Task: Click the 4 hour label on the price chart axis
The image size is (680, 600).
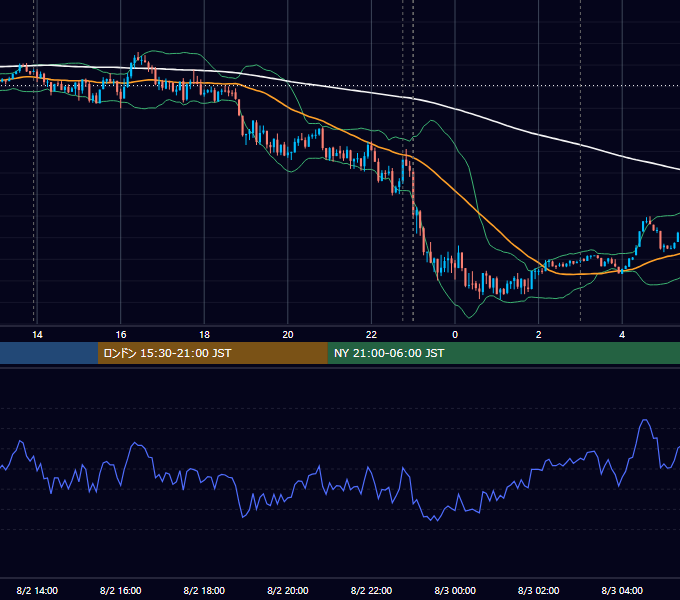Action: (622, 335)
